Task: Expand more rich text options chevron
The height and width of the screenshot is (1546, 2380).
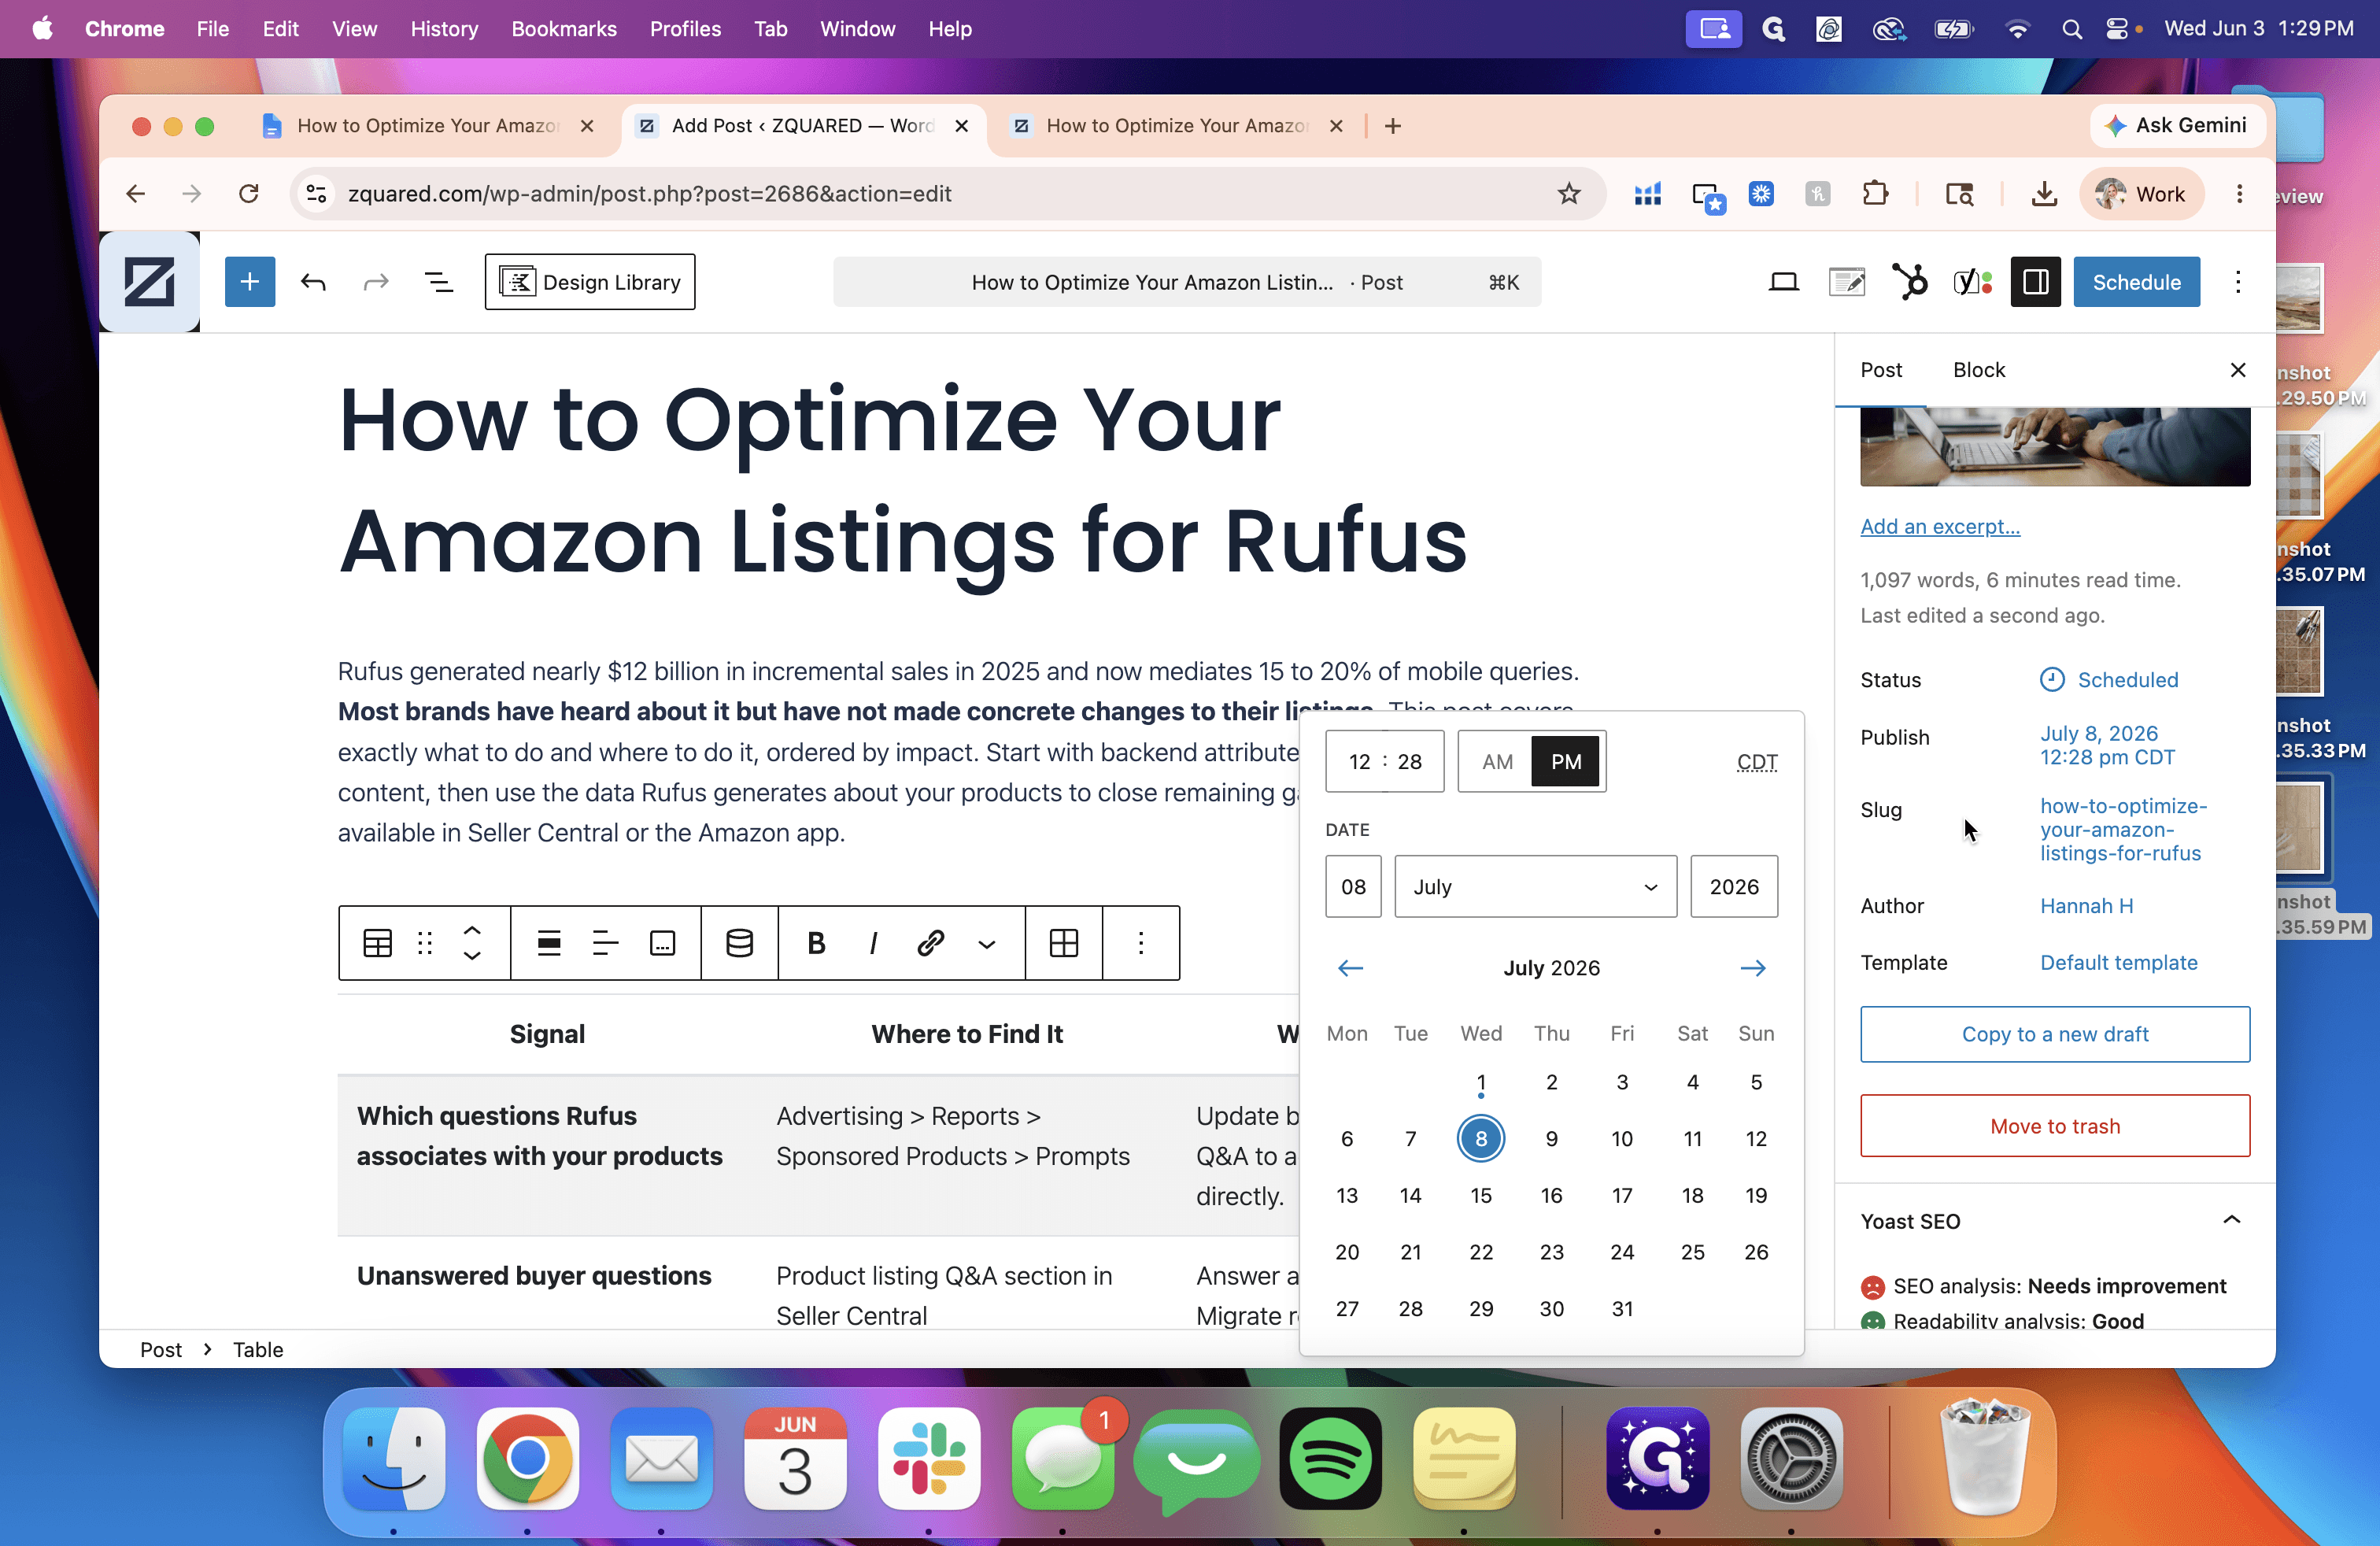Action: click(987, 943)
